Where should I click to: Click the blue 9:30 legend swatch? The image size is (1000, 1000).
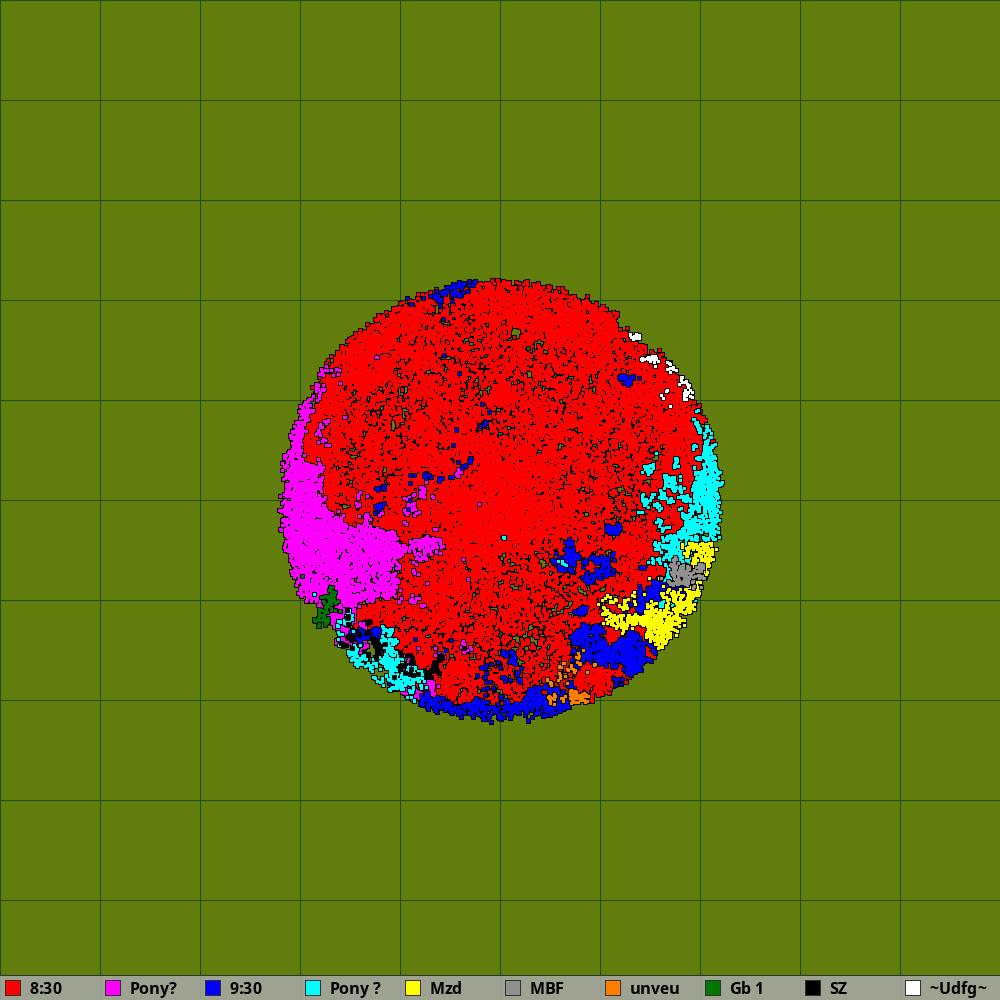[x=213, y=988]
